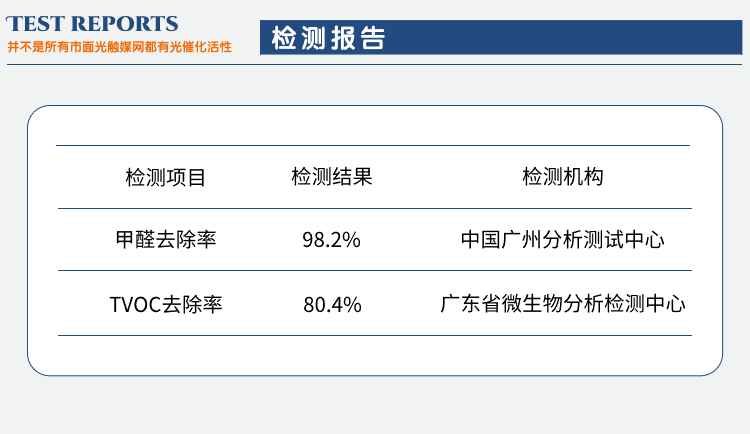Click the 检测报告 banner title

(328, 38)
